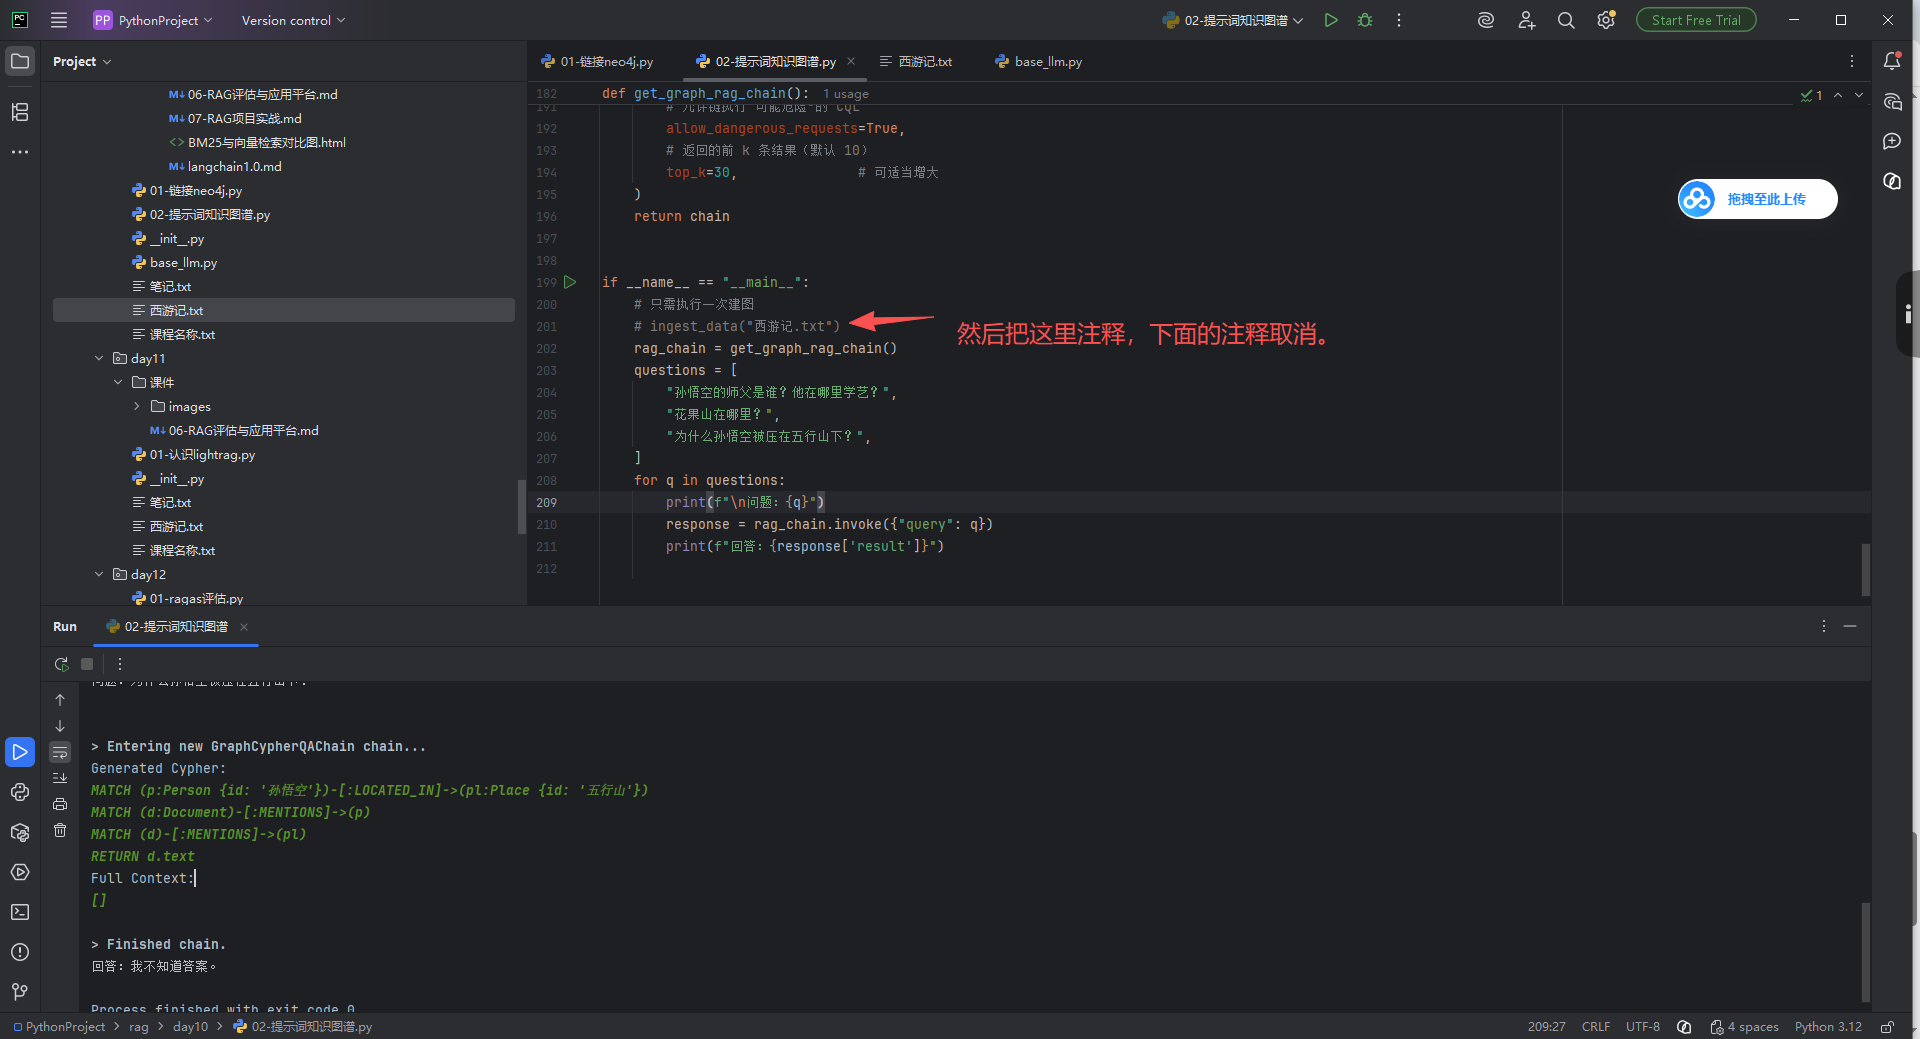Click the run gutter arrow at line 199
The height and width of the screenshot is (1039, 1920).
coord(570,282)
